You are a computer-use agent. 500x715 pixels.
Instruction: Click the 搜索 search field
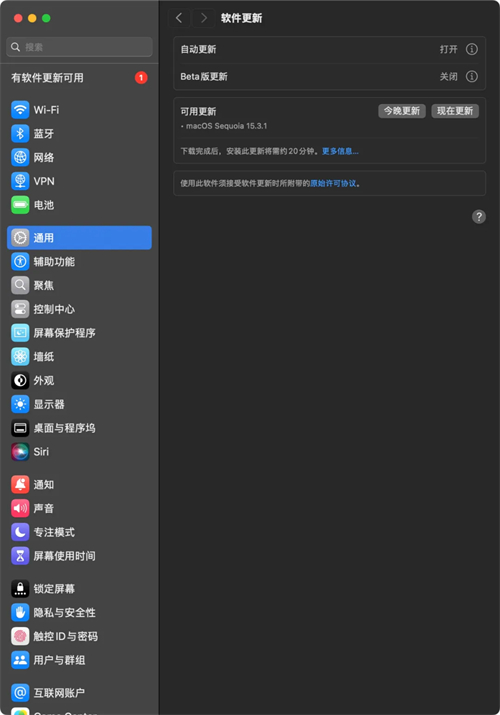click(79, 47)
